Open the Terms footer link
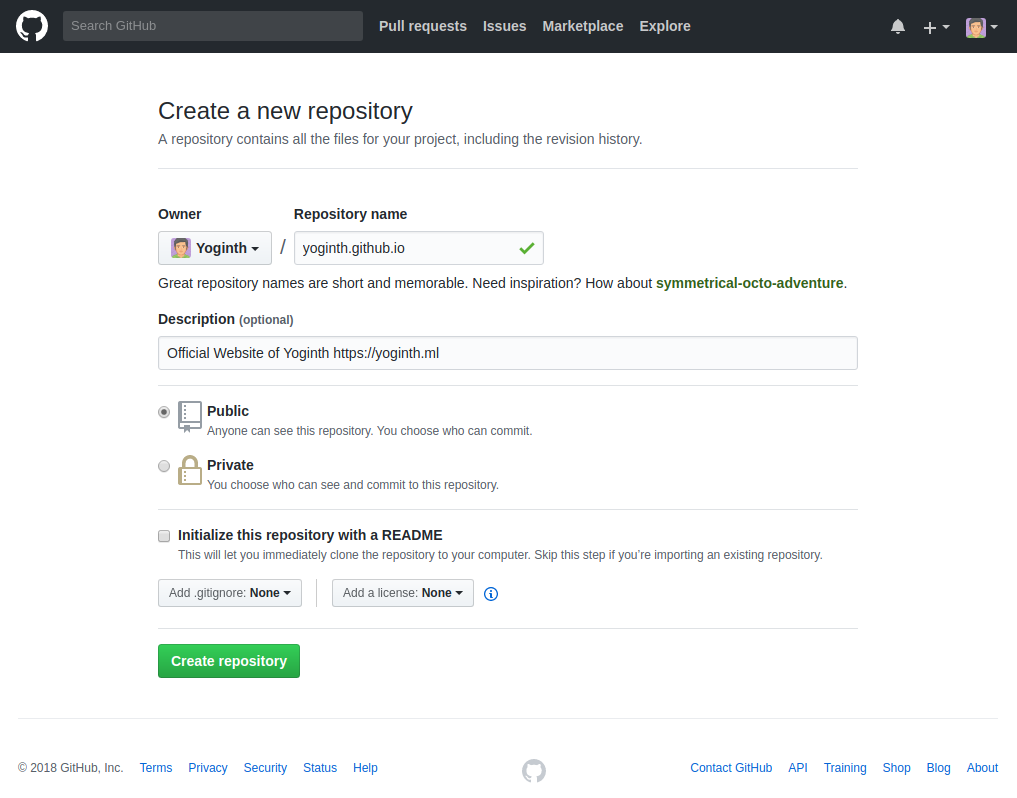 click(x=156, y=768)
